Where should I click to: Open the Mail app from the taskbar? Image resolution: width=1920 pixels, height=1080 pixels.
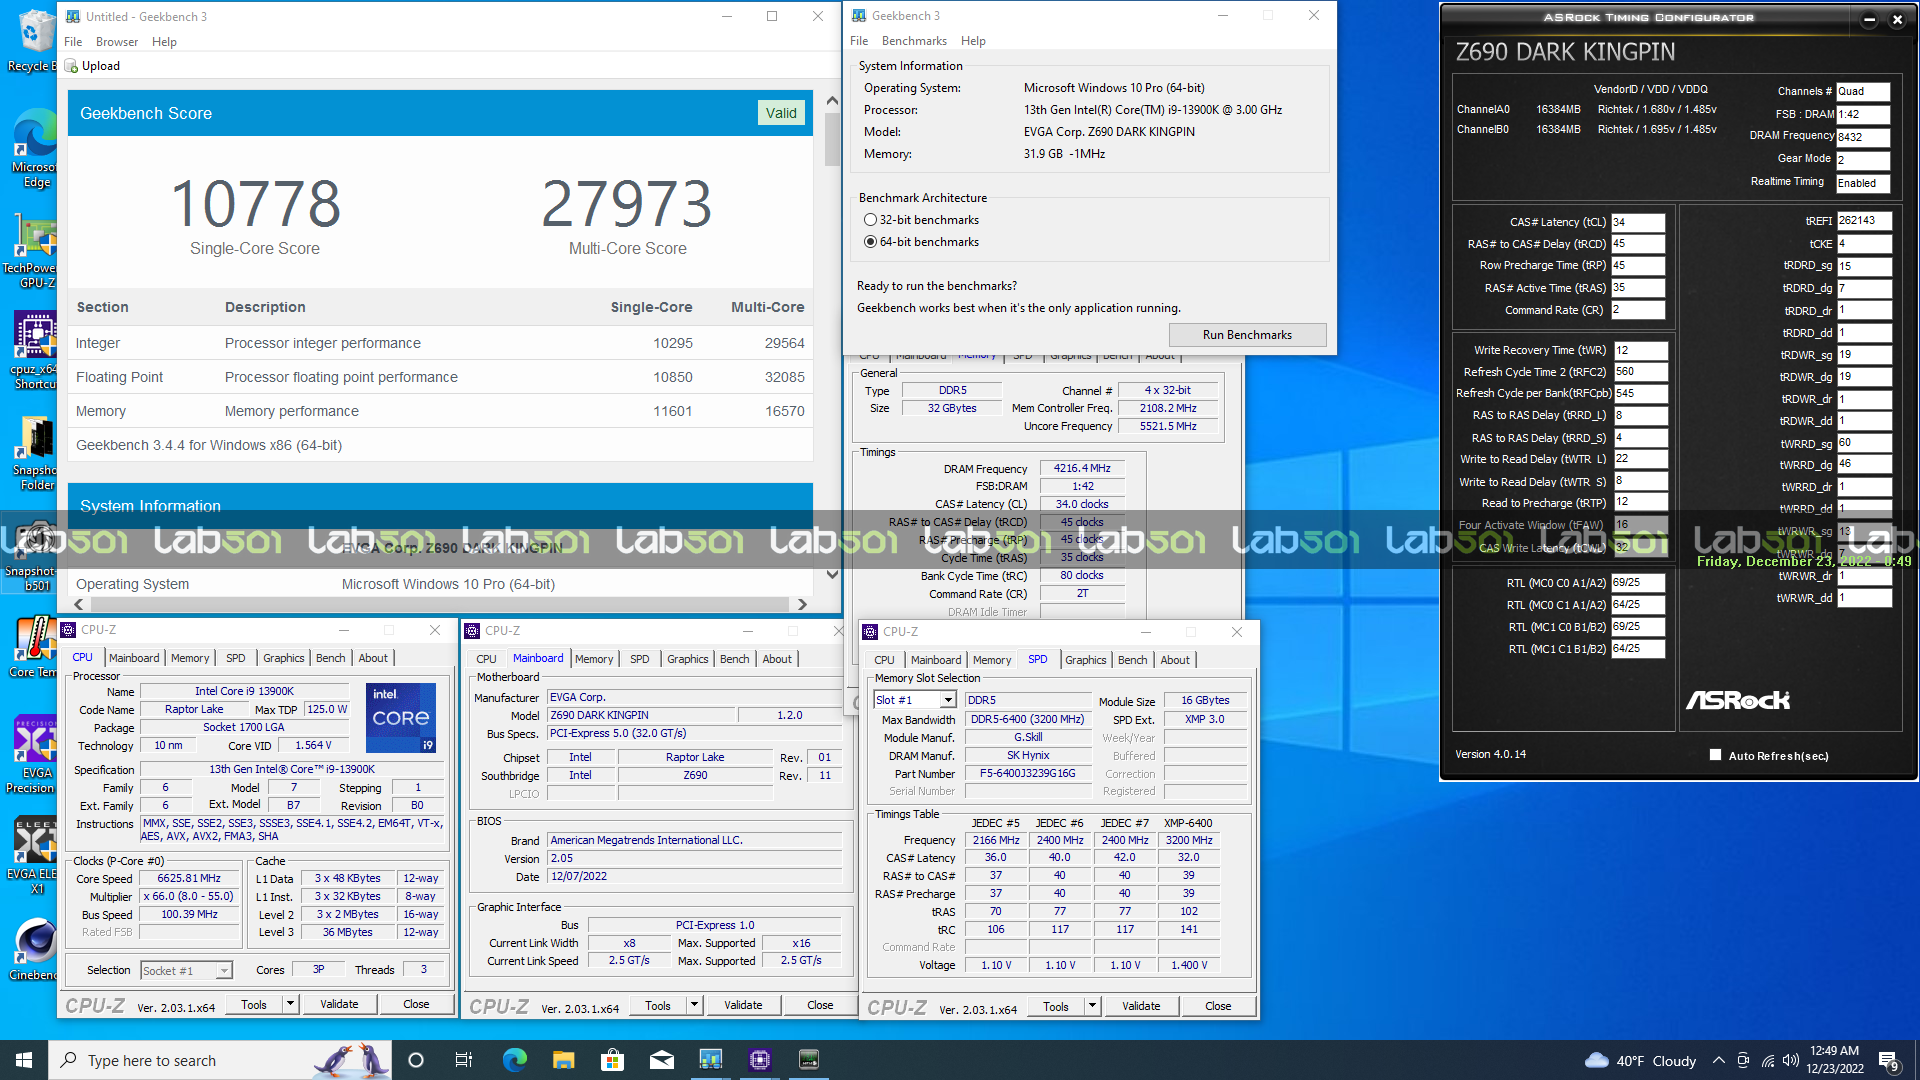point(661,1060)
